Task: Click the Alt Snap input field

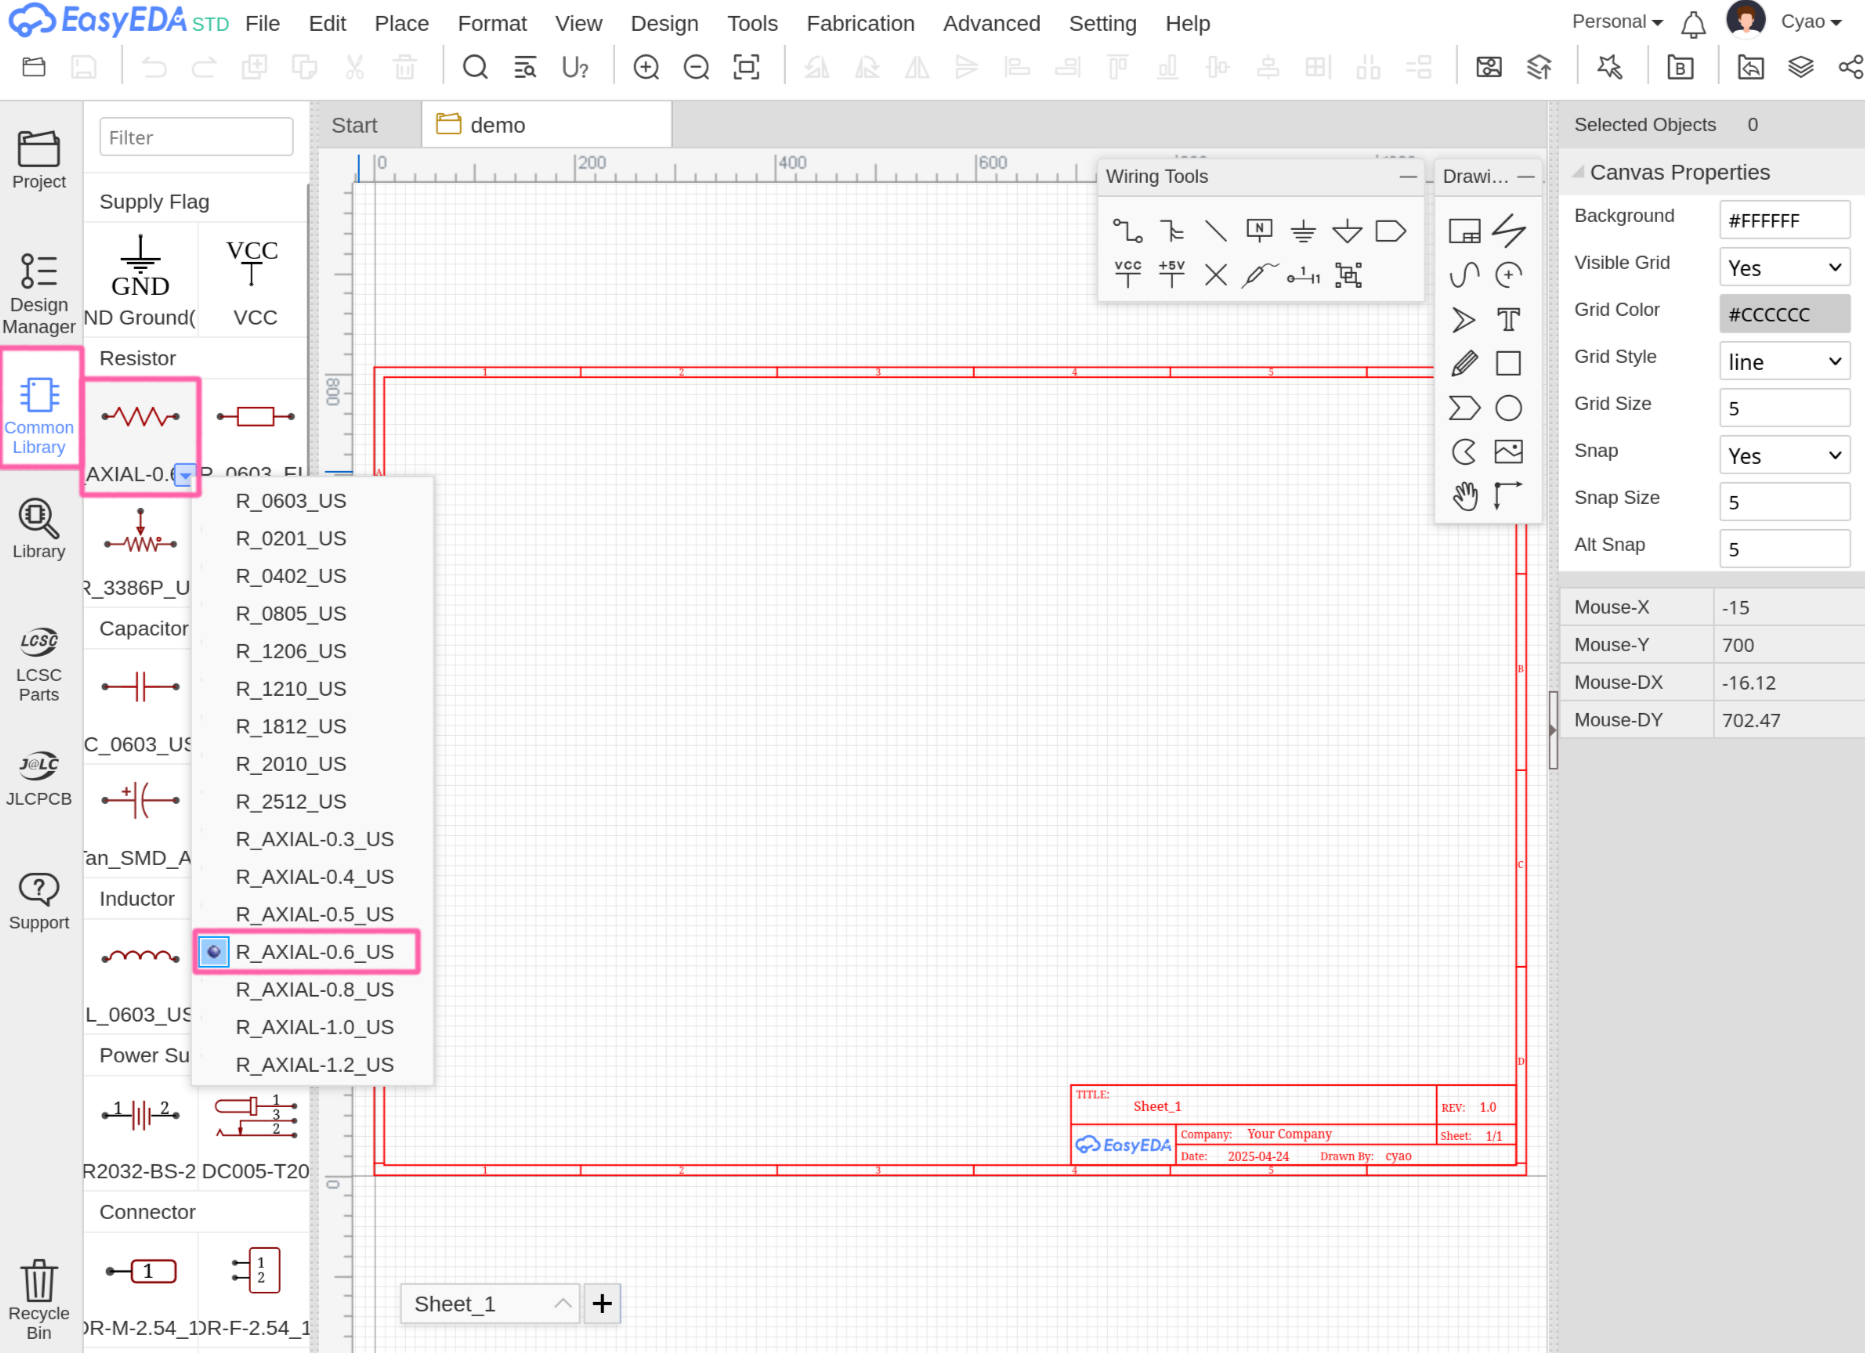Action: 1785,549
